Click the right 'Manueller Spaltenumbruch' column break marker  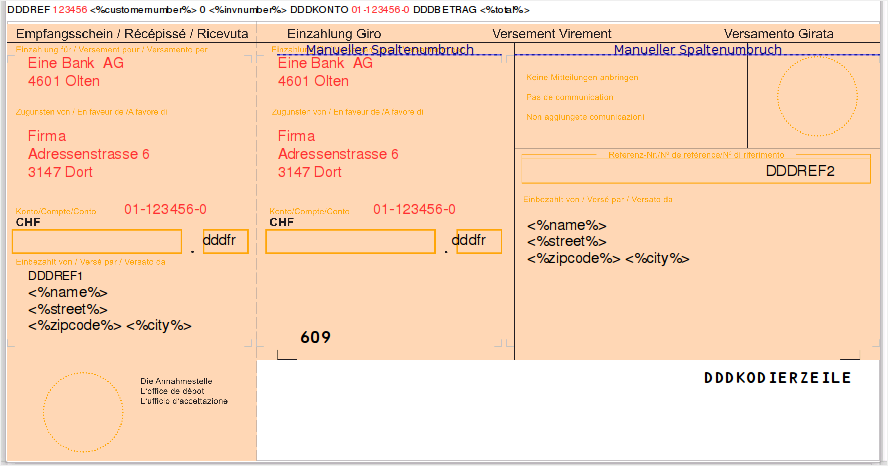[x=697, y=50]
